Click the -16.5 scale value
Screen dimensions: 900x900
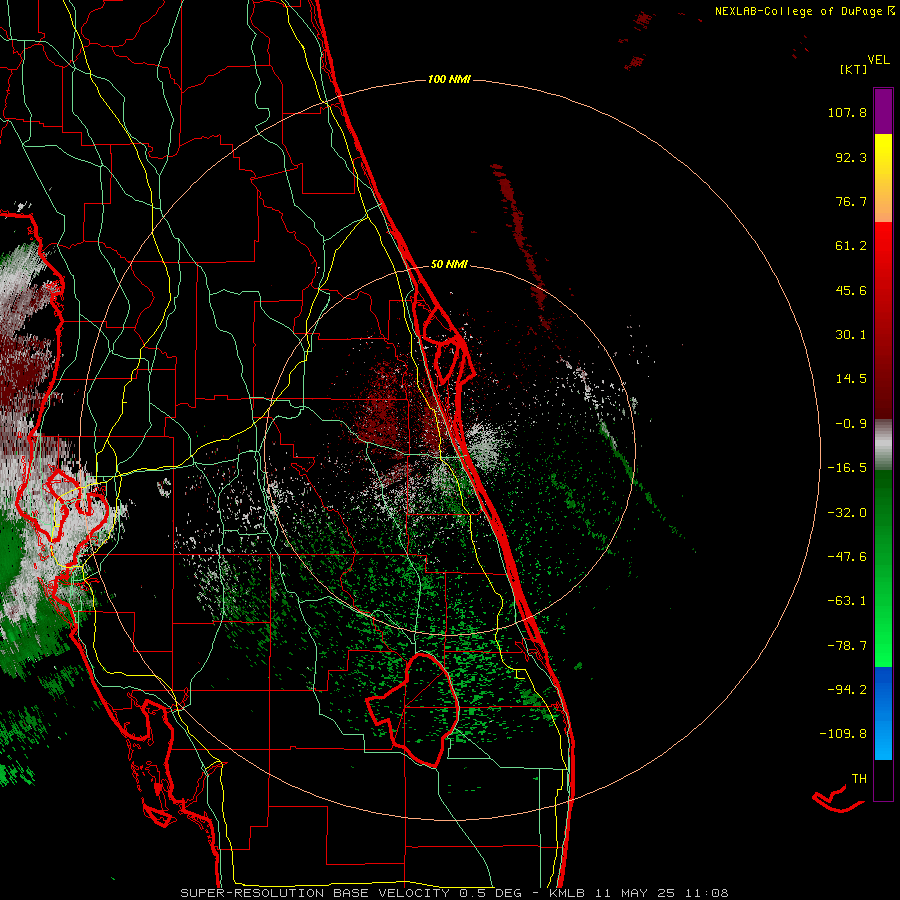pyautogui.click(x=847, y=468)
